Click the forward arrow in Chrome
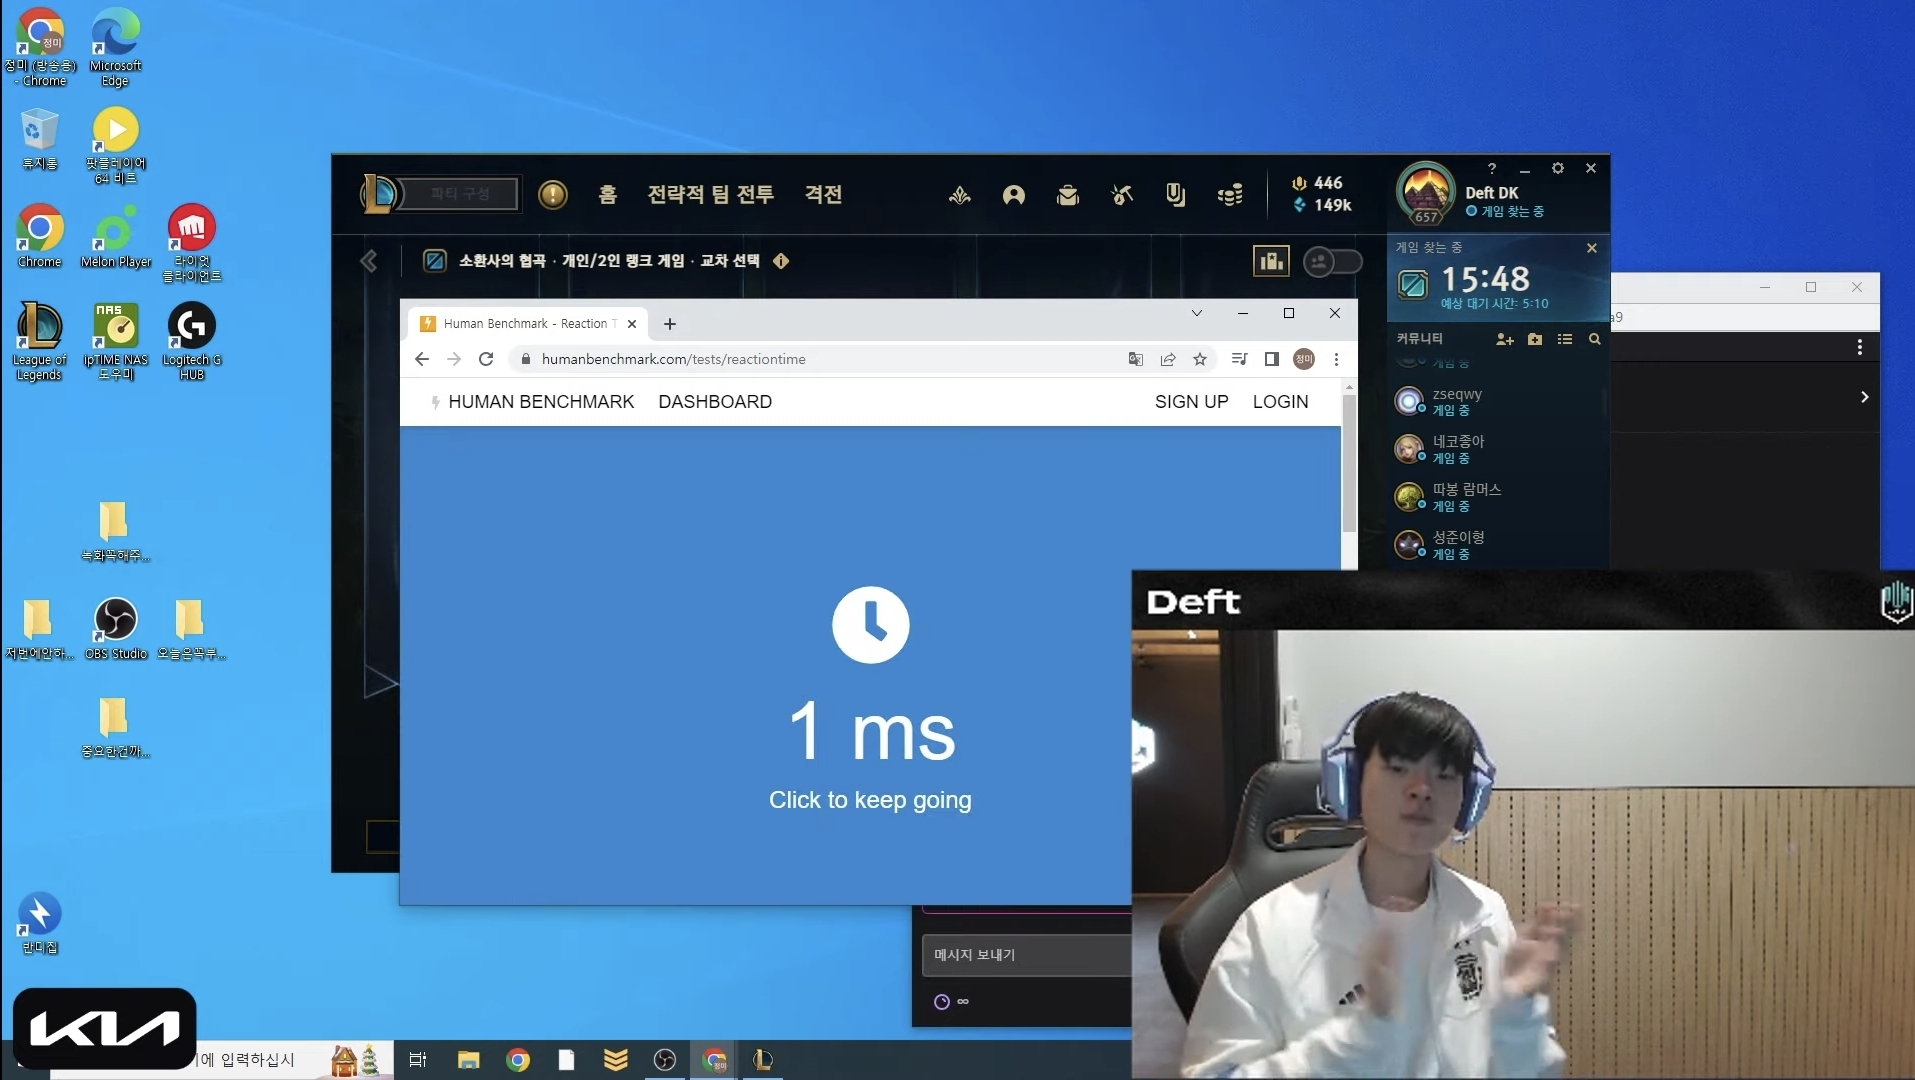1915x1080 pixels. click(x=454, y=359)
